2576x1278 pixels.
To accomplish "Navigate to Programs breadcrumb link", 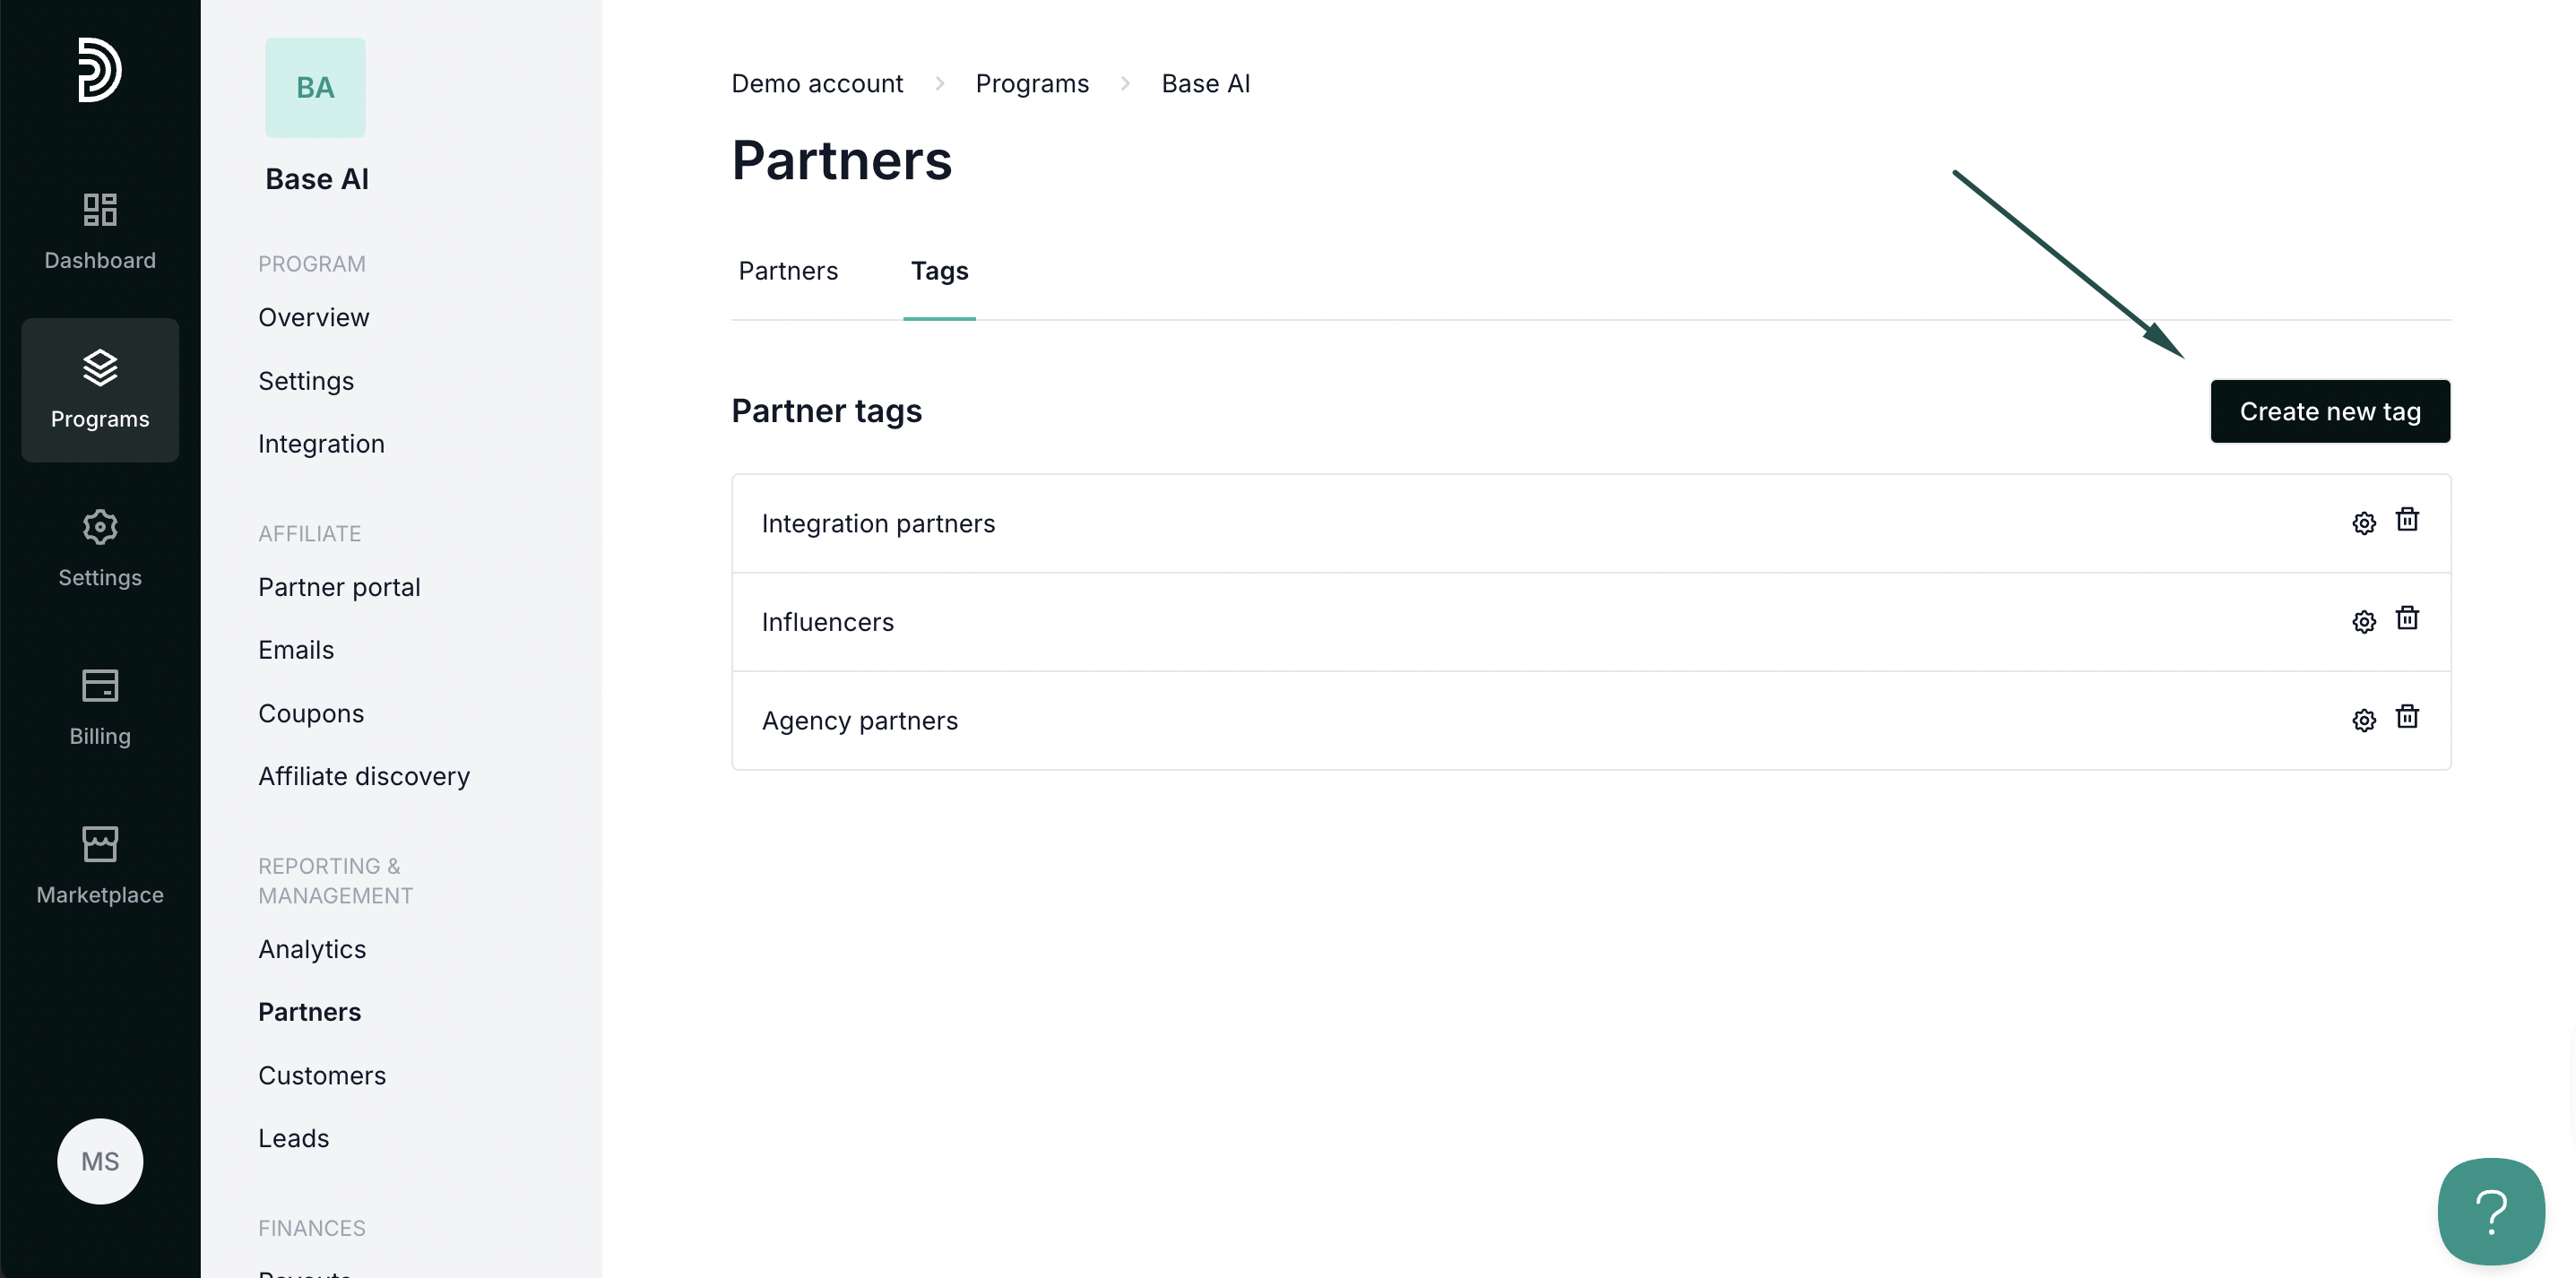I will [x=1031, y=84].
